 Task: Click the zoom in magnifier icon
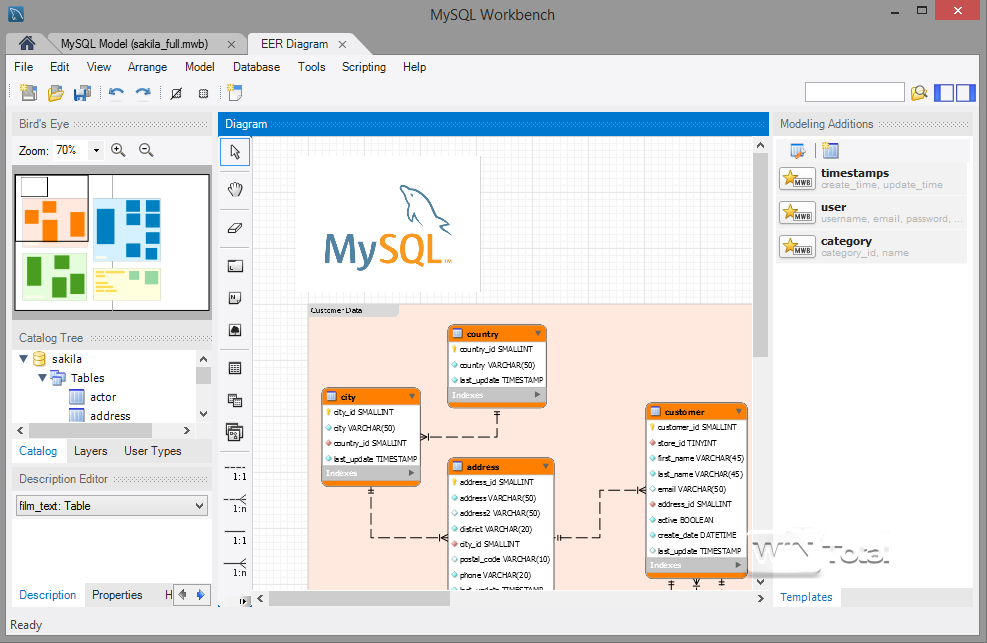coord(119,150)
